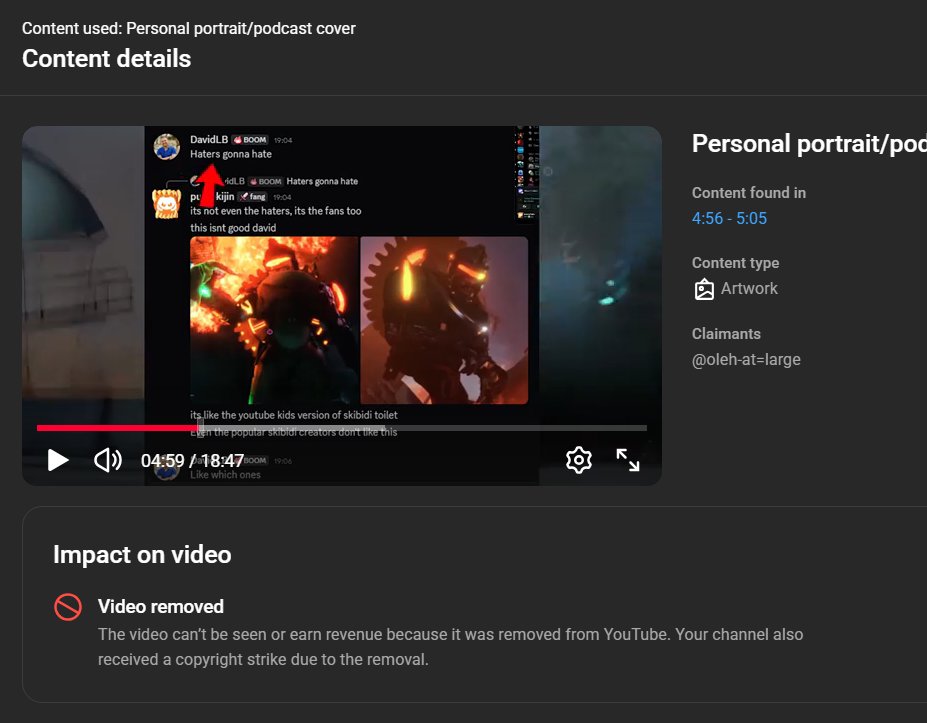Click the orange character avatar in preview

(166, 204)
